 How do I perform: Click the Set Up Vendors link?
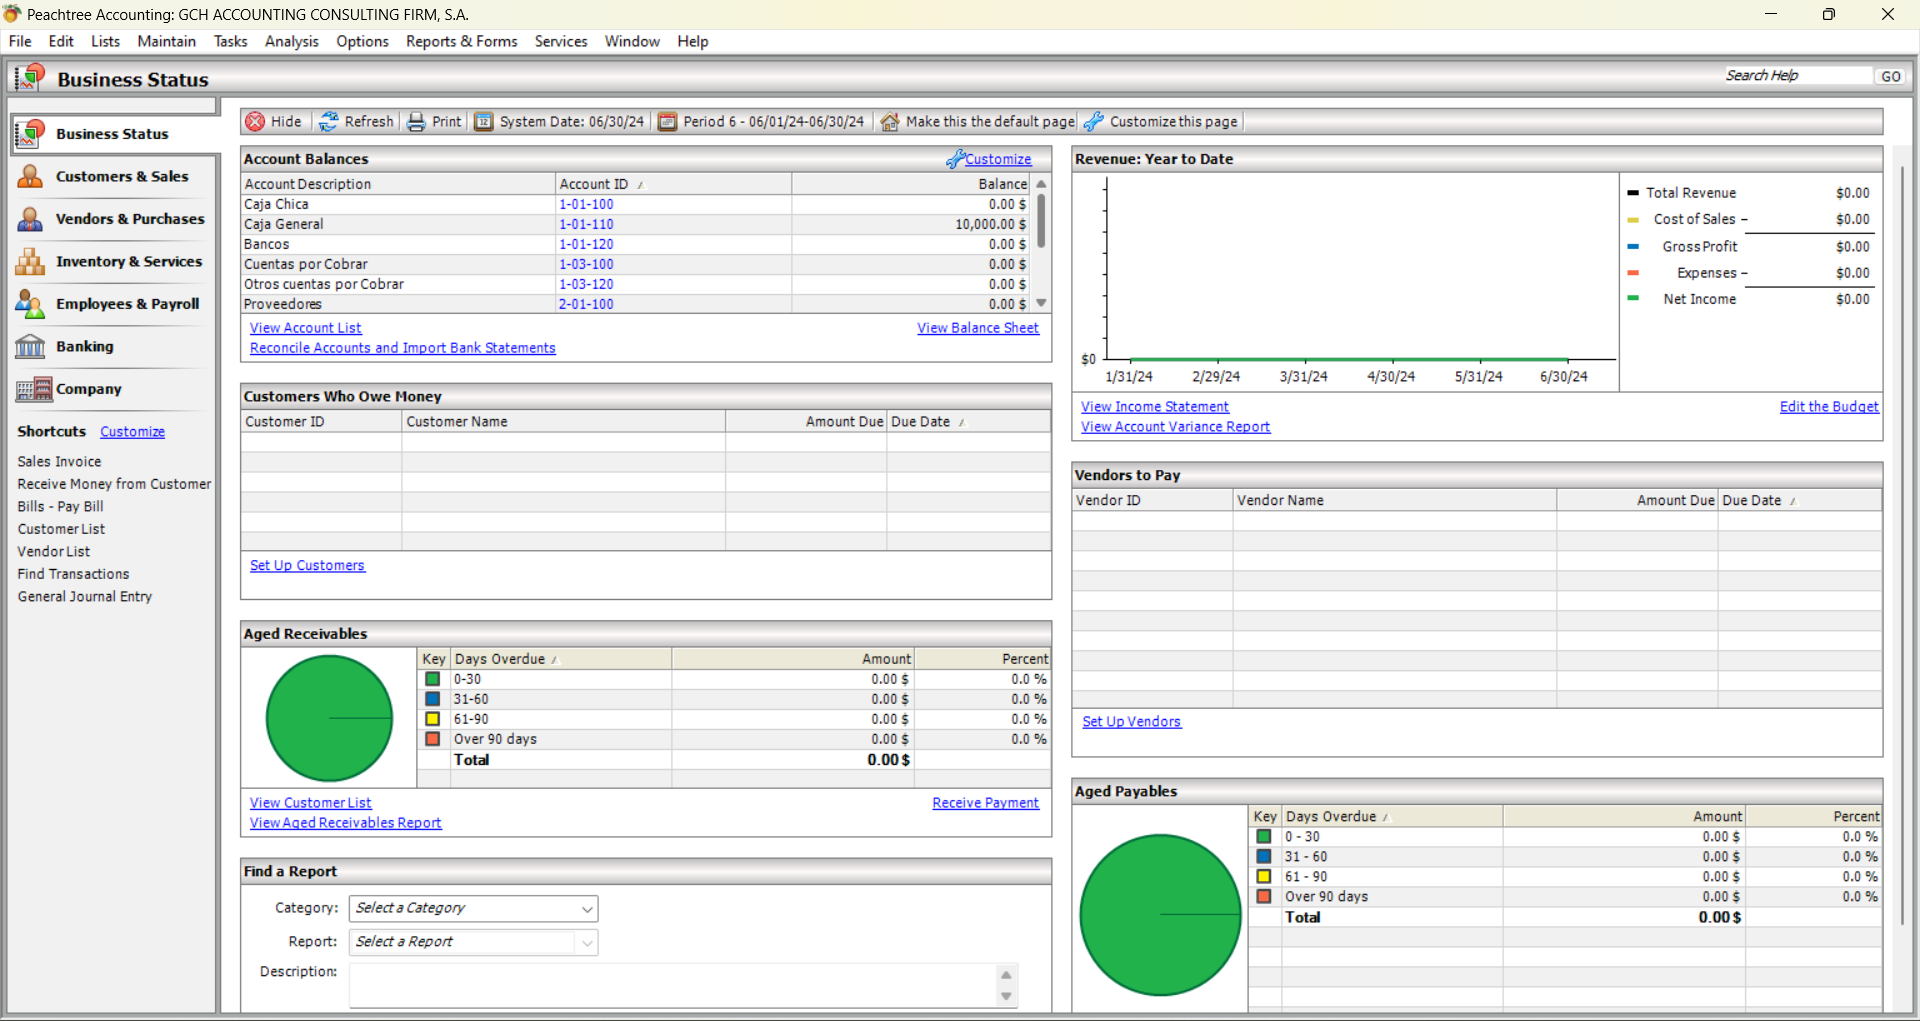pos(1131,722)
